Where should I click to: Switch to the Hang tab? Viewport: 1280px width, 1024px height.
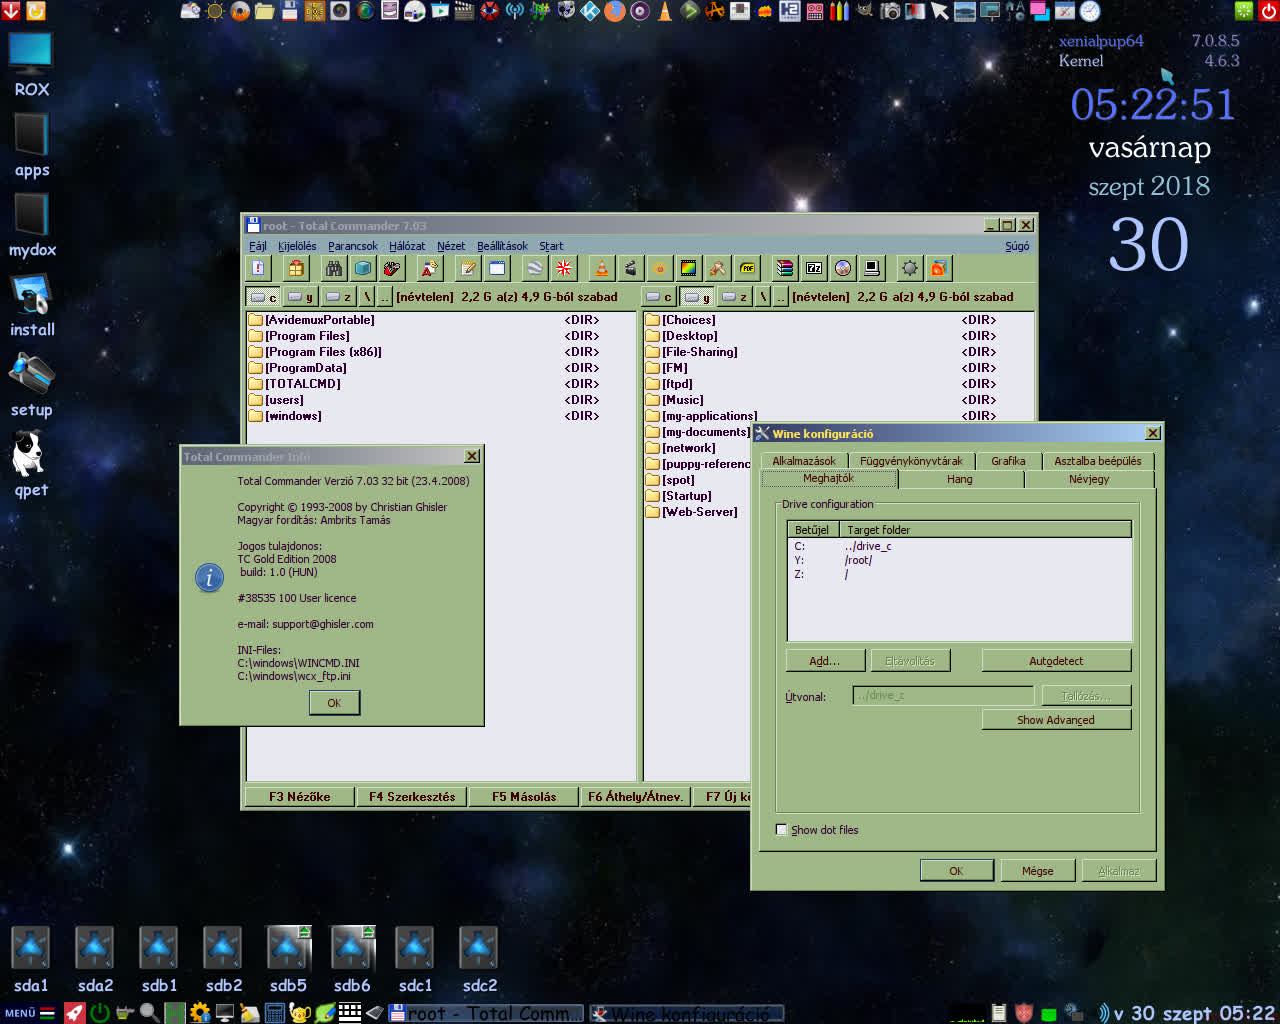pos(960,480)
